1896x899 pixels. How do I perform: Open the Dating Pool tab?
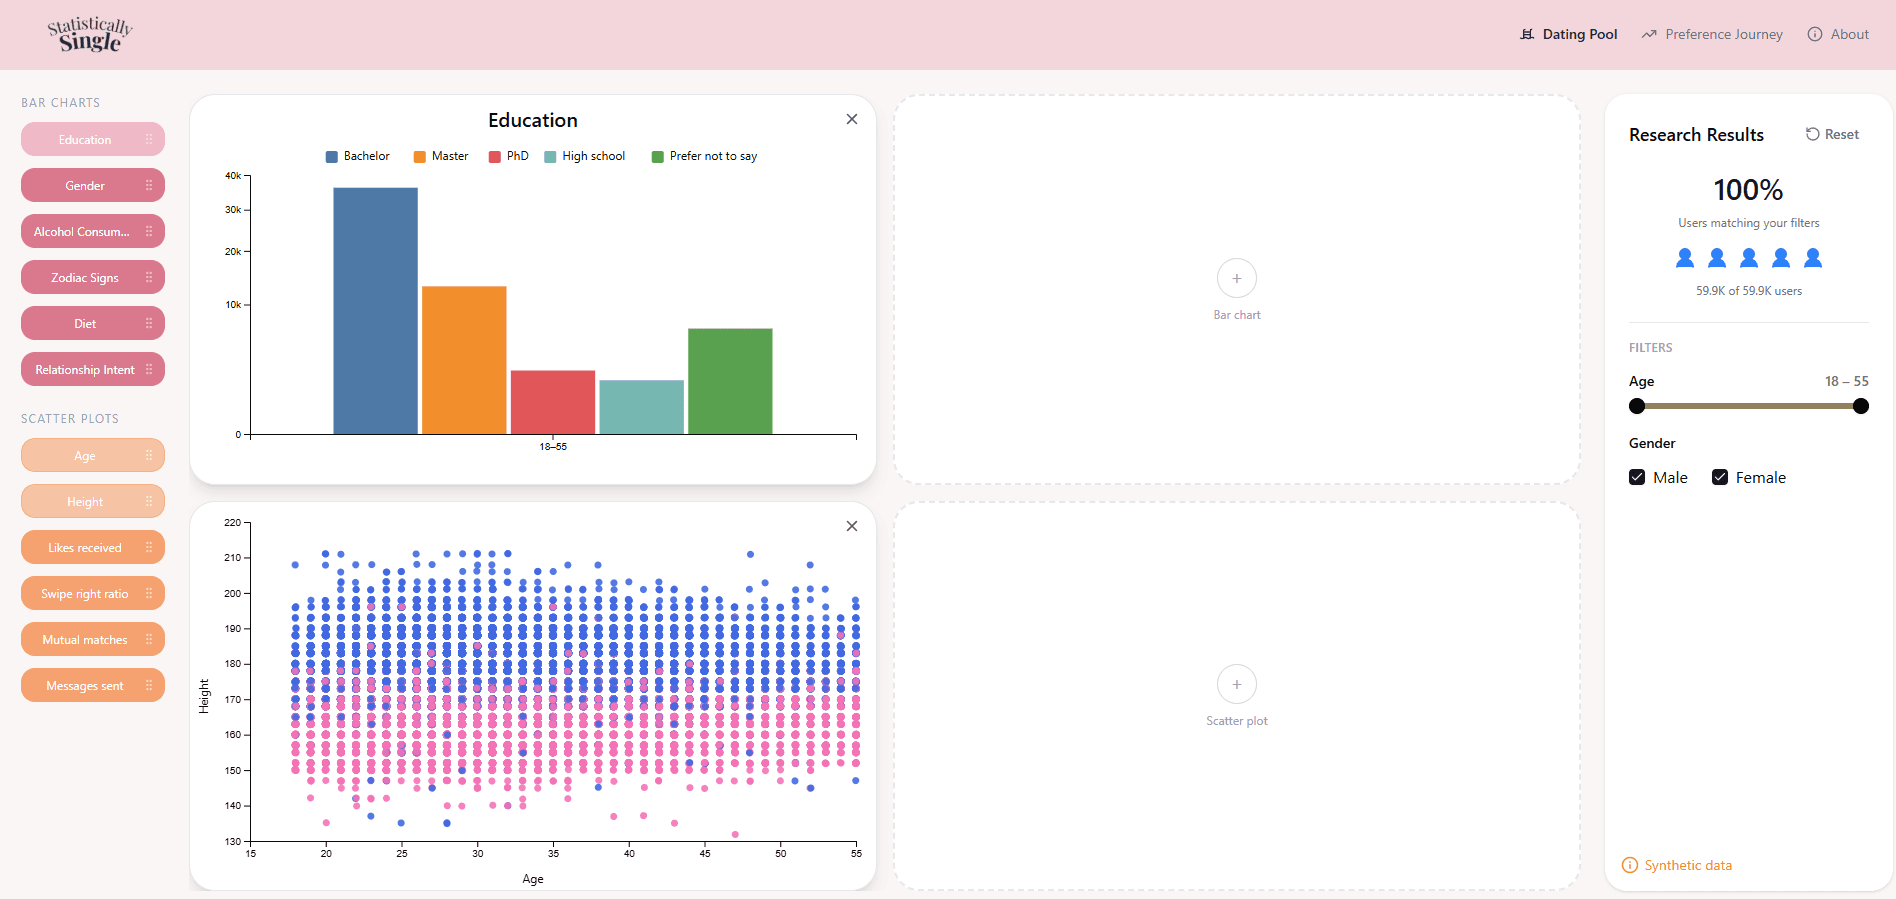coord(1569,34)
